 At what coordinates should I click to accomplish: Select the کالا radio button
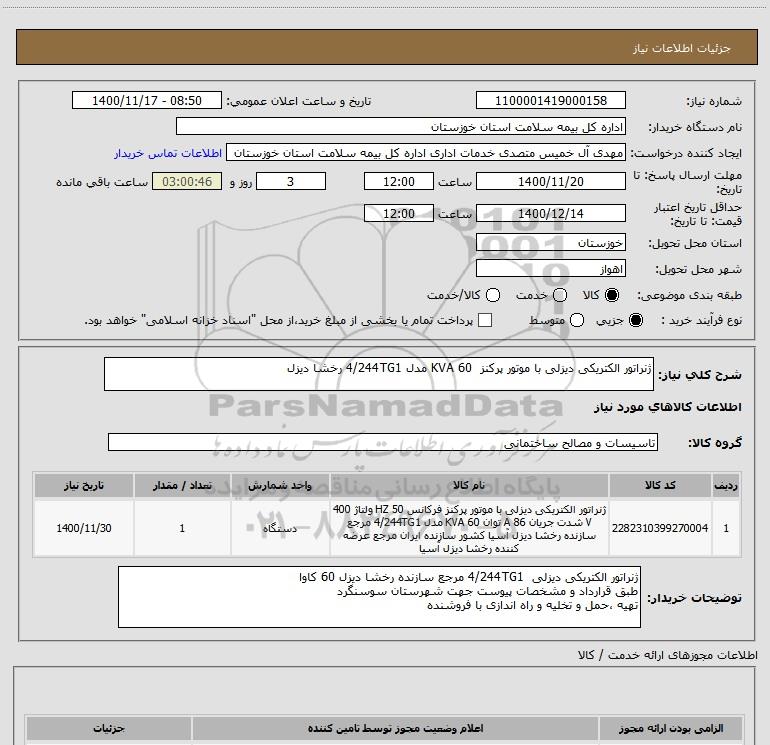click(x=612, y=295)
